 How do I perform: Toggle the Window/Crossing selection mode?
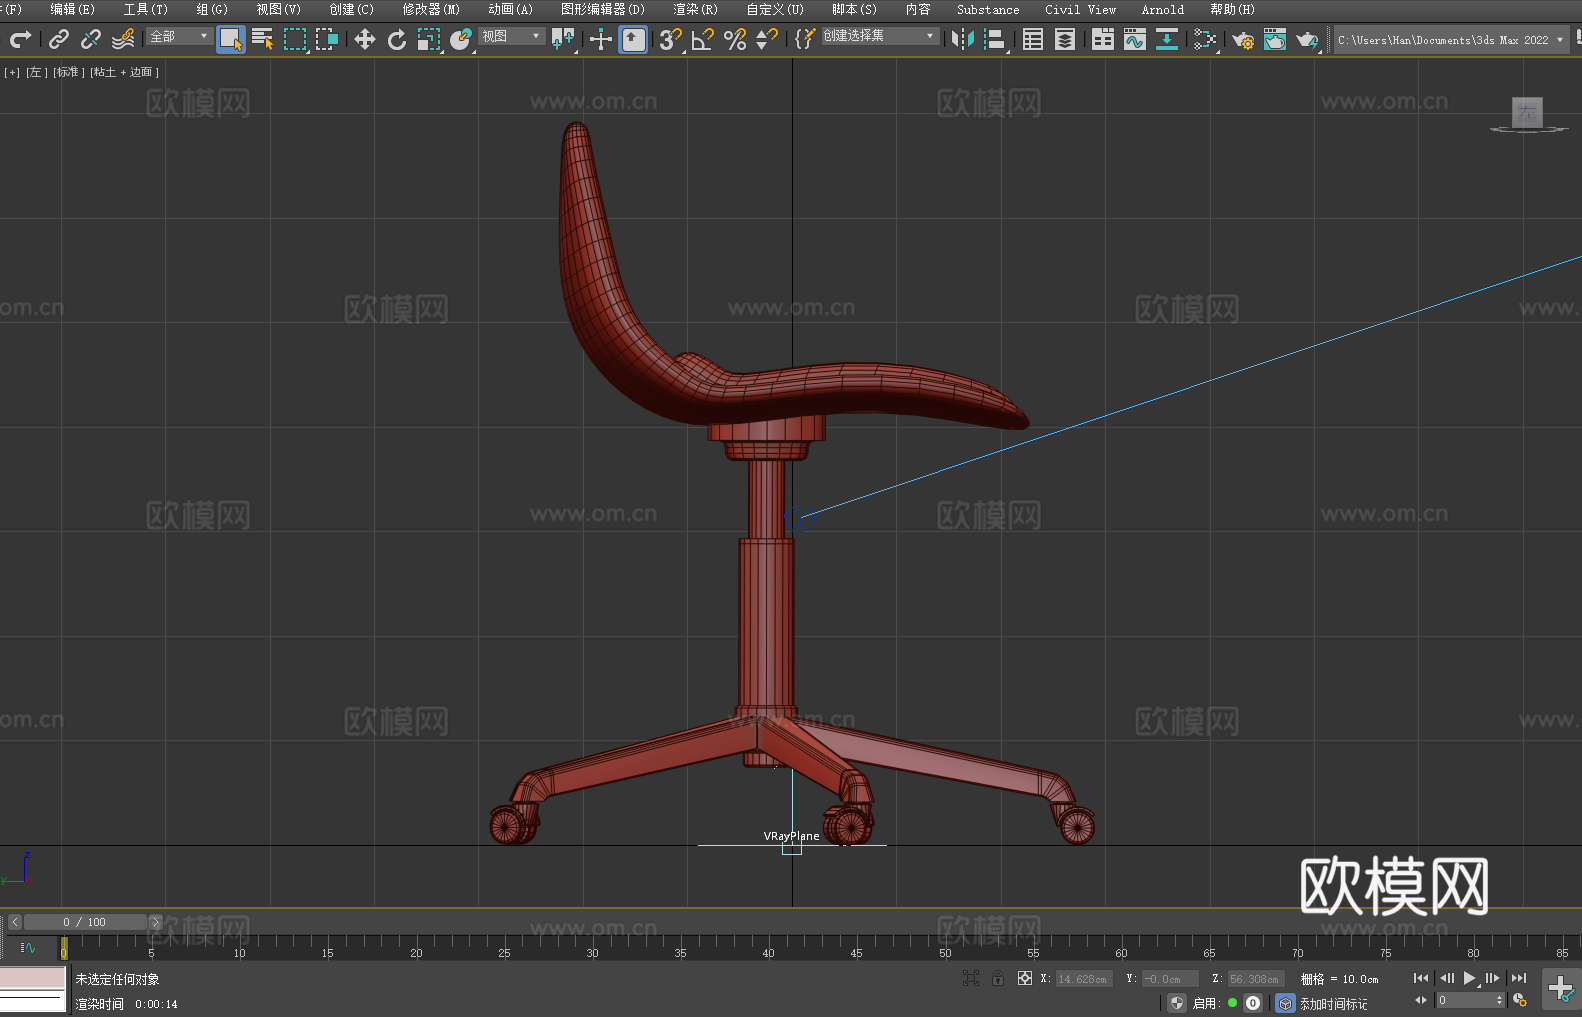(x=327, y=39)
